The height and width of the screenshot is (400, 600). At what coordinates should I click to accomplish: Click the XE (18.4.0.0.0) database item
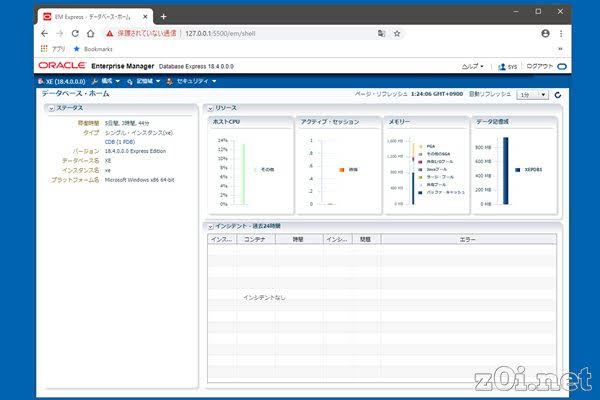click(x=62, y=81)
